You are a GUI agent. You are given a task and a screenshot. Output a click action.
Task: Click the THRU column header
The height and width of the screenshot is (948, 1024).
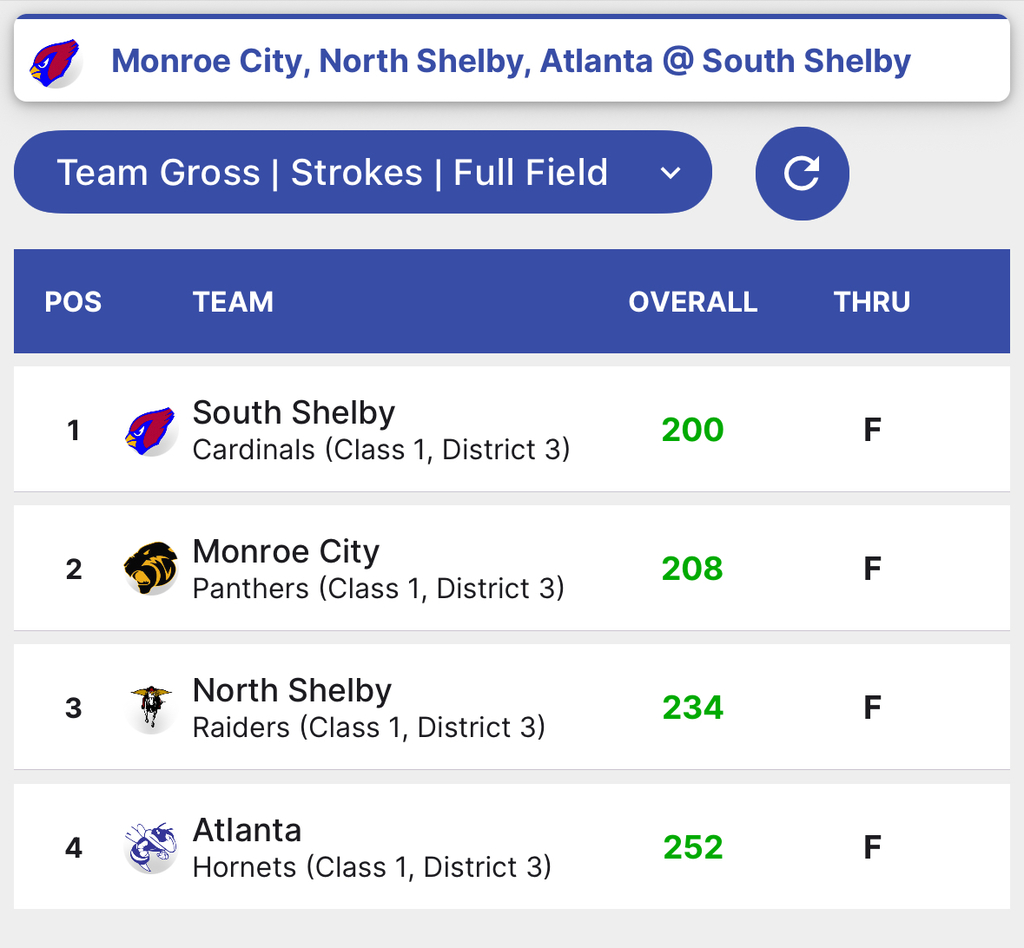coord(872,302)
